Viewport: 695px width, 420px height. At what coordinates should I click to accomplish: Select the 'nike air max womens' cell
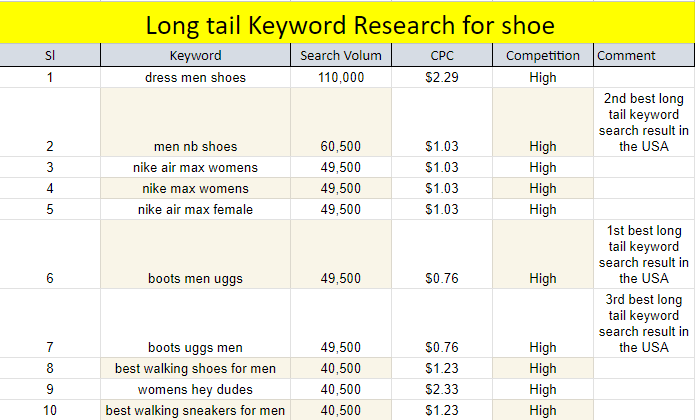click(x=195, y=168)
